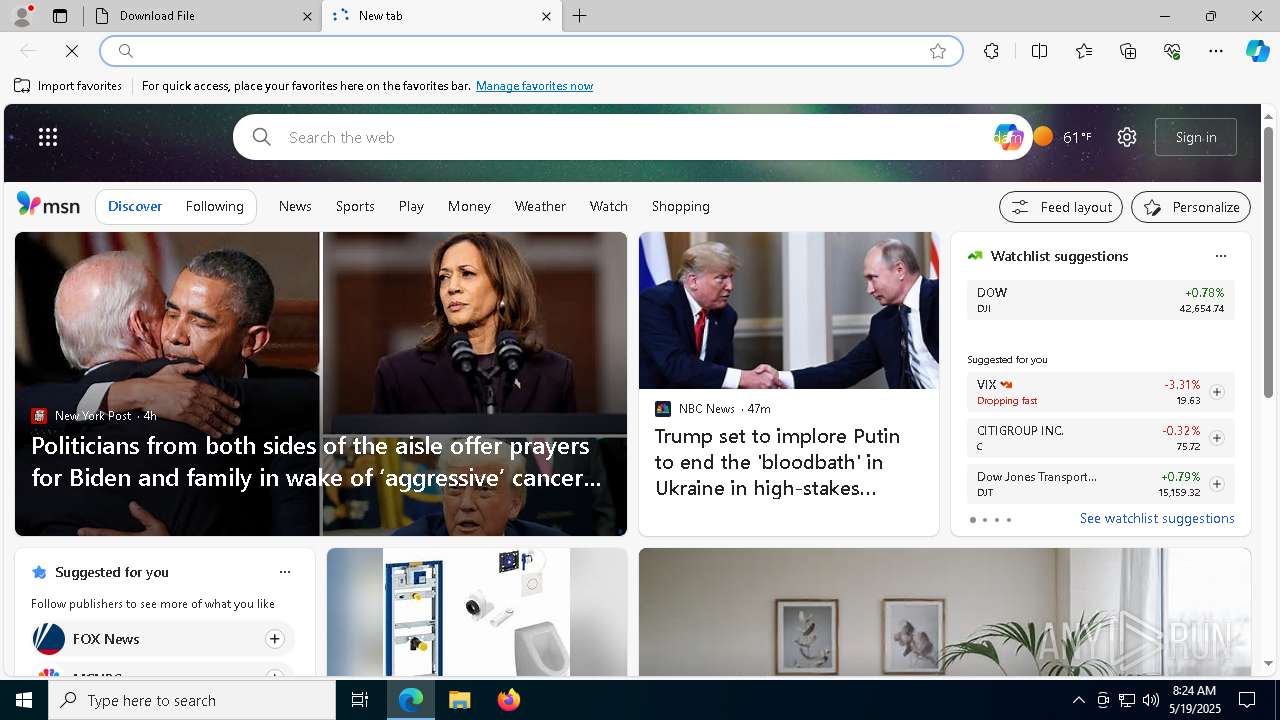Open the Weather menu item
Screen dimensions: 1280x720
pos(540,206)
